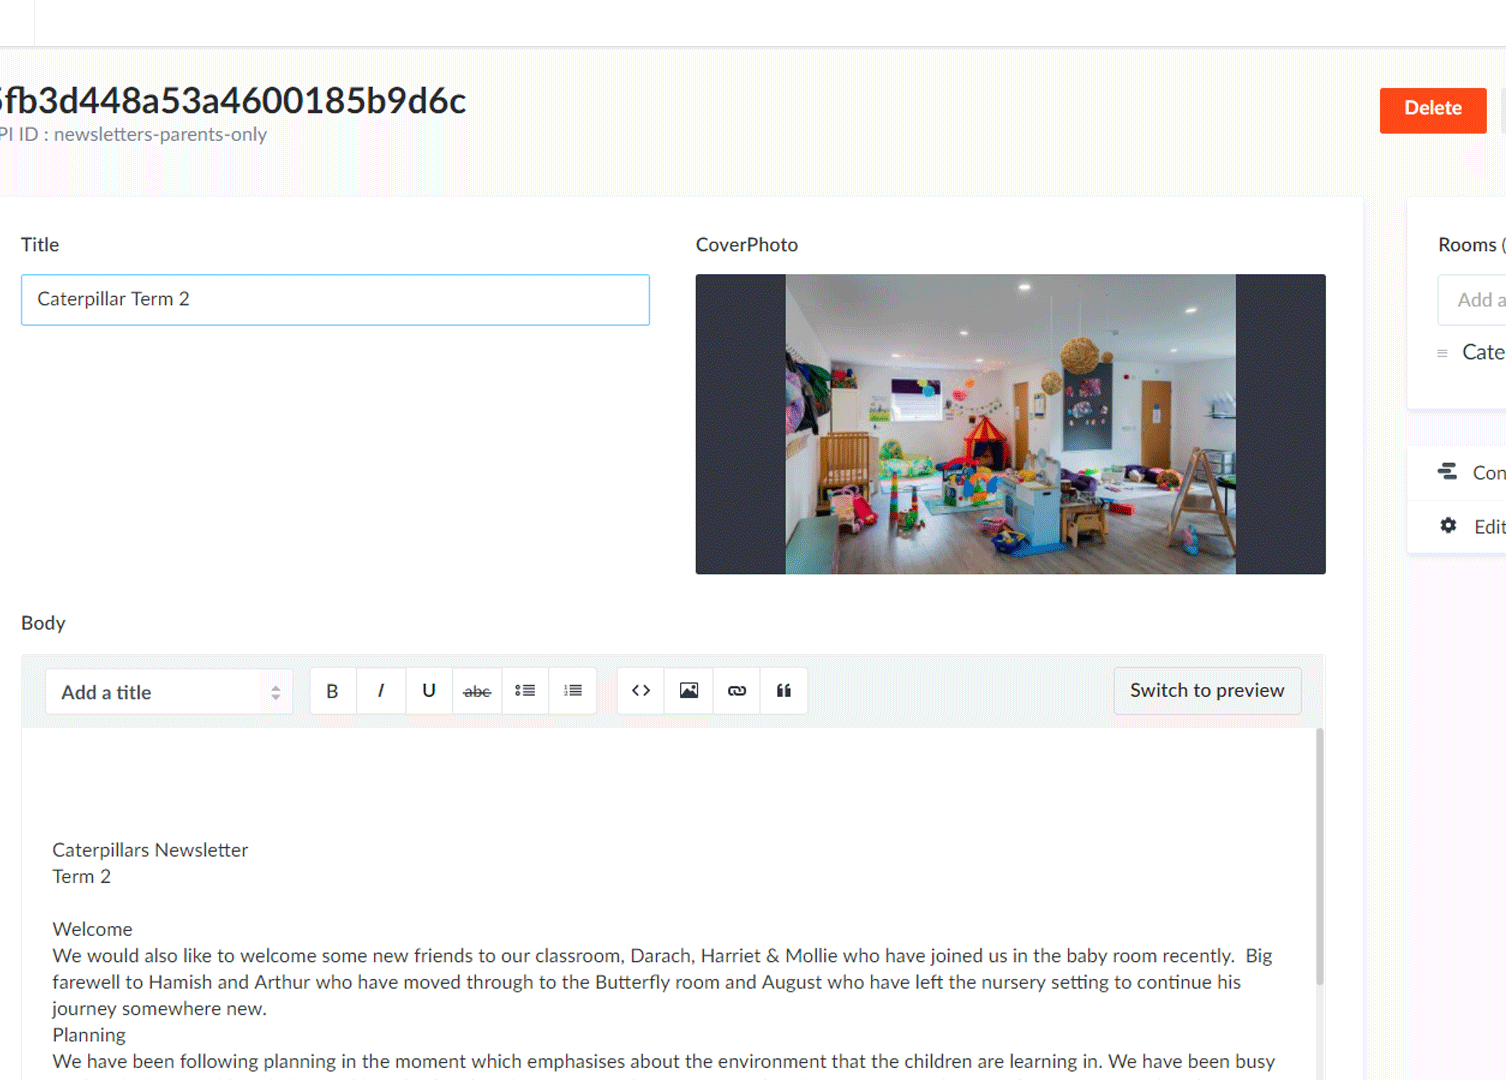The image size is (1506, 1080).
Task: Underline text using the U button
Action: (428, 691)
